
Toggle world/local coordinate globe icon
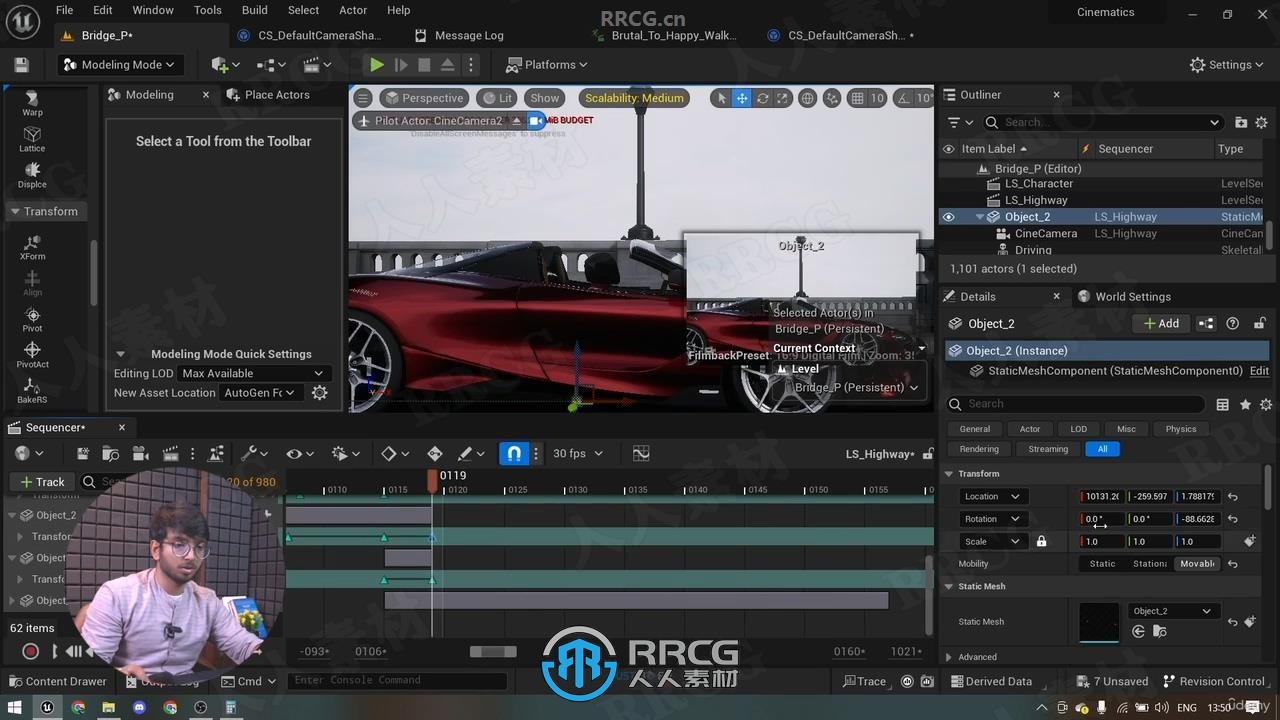[807, 98]
